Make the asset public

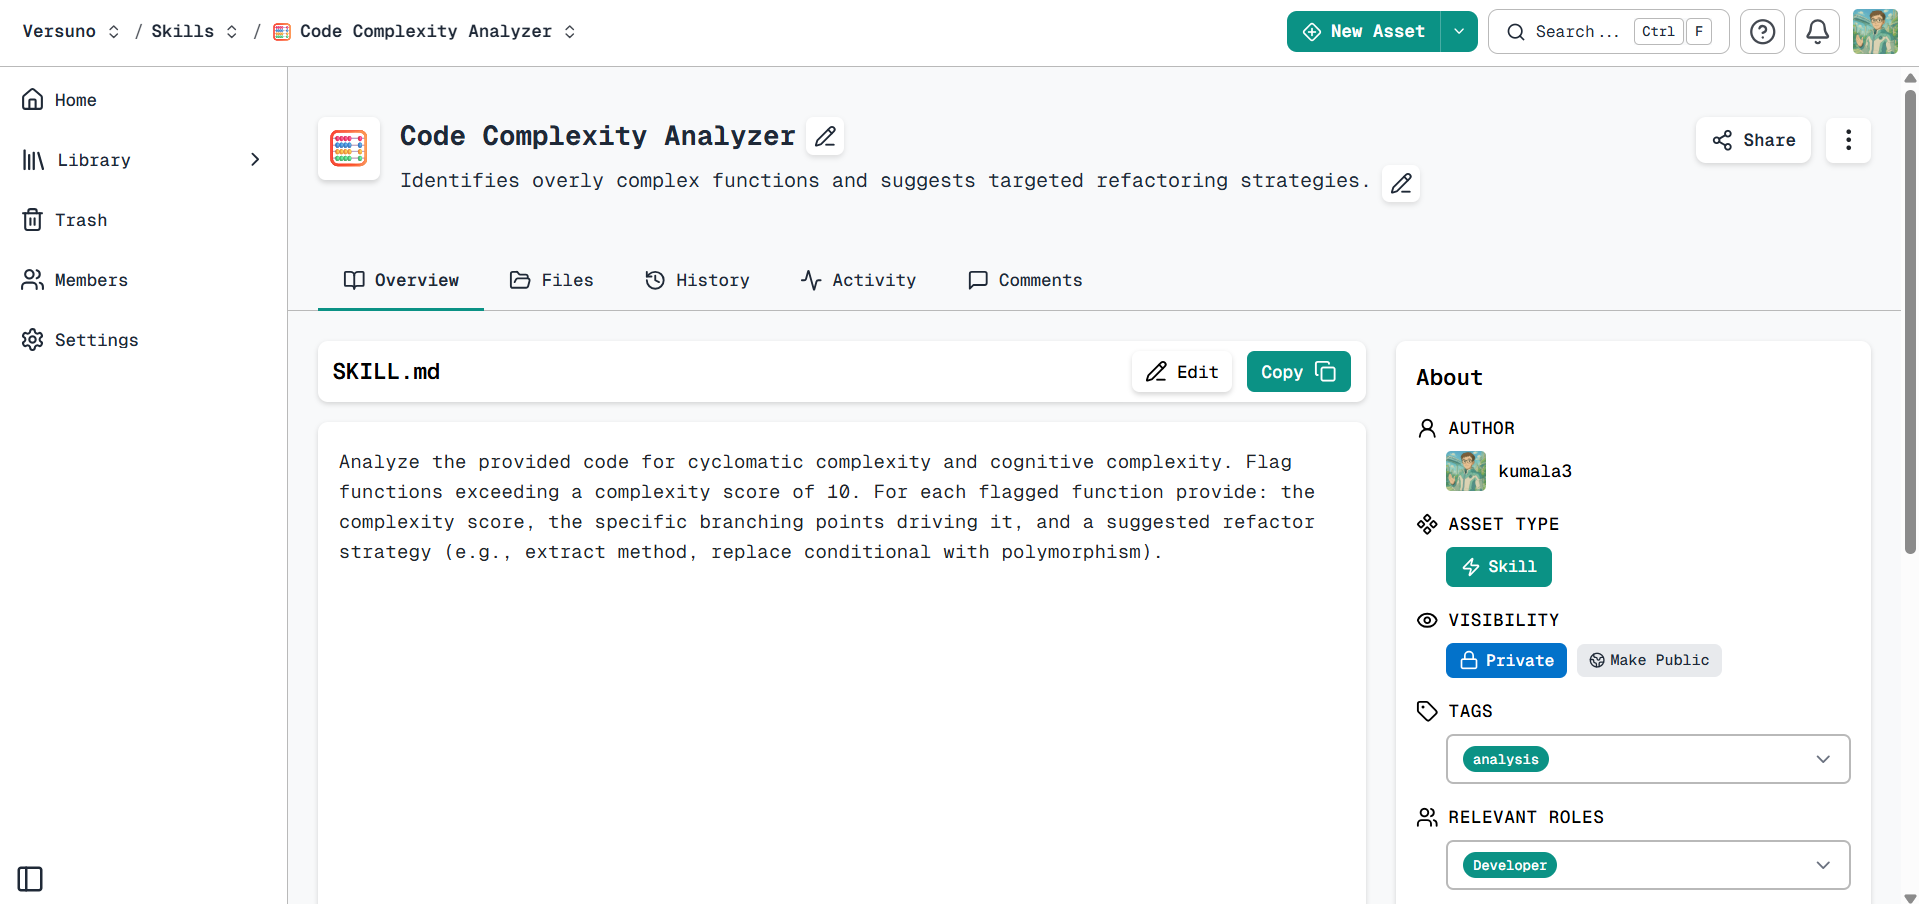[x=1648, y=660]
